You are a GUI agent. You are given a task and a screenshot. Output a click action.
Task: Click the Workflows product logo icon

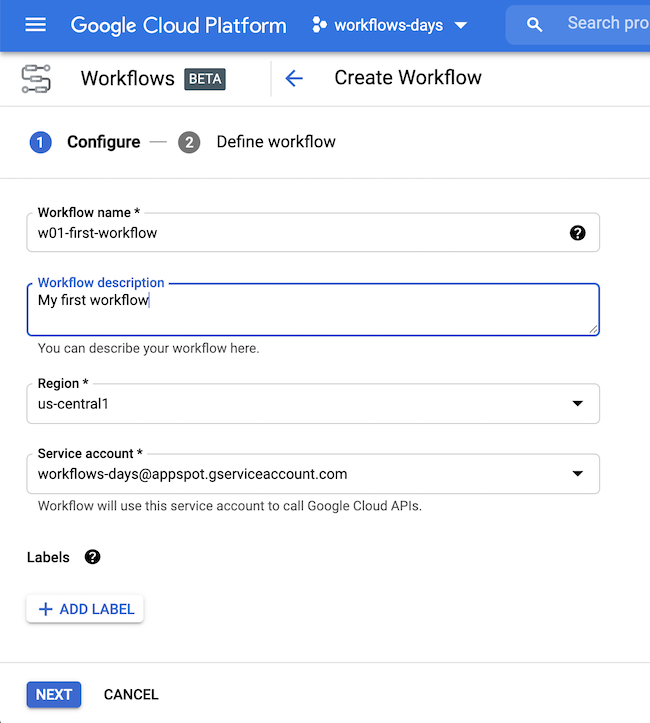coord(36,79)
